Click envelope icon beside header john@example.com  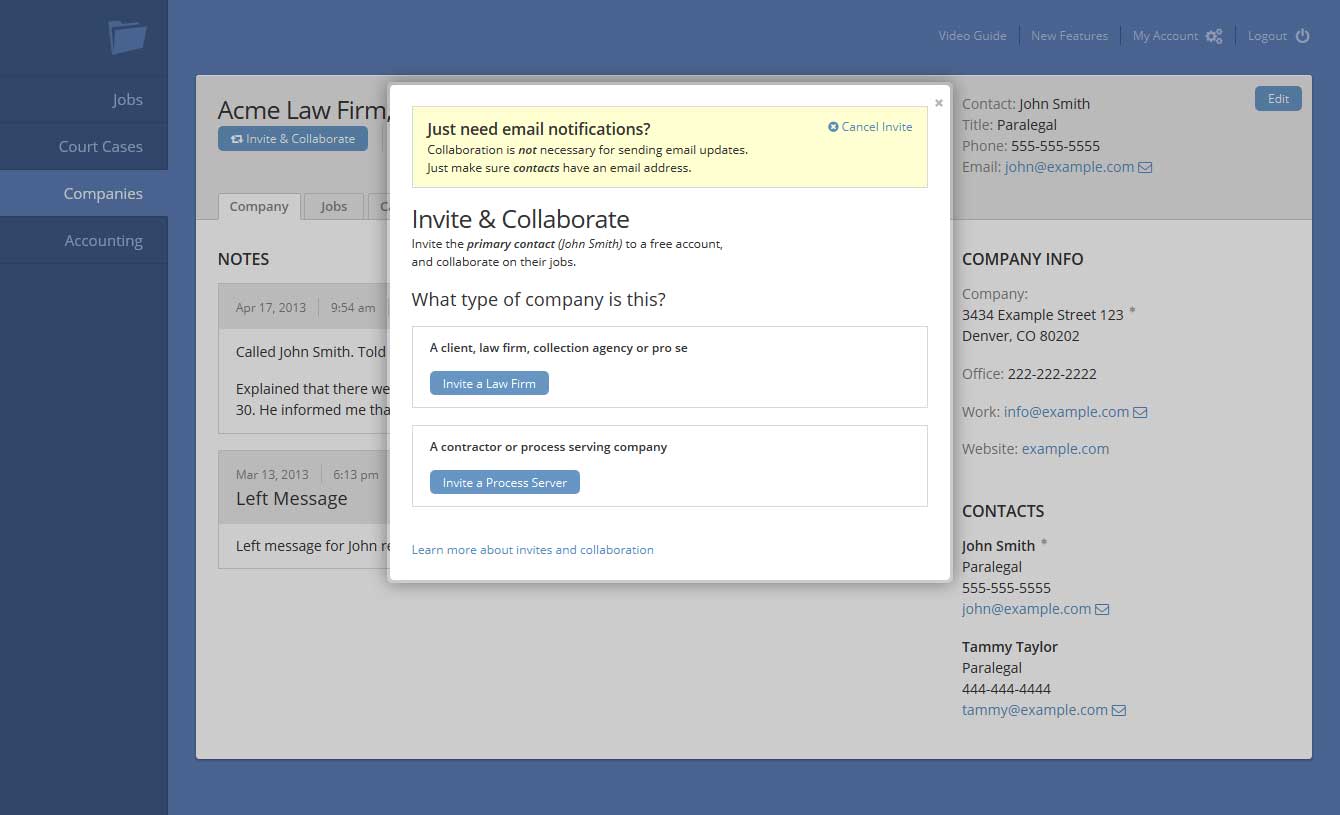click(x=1146, y=168)
